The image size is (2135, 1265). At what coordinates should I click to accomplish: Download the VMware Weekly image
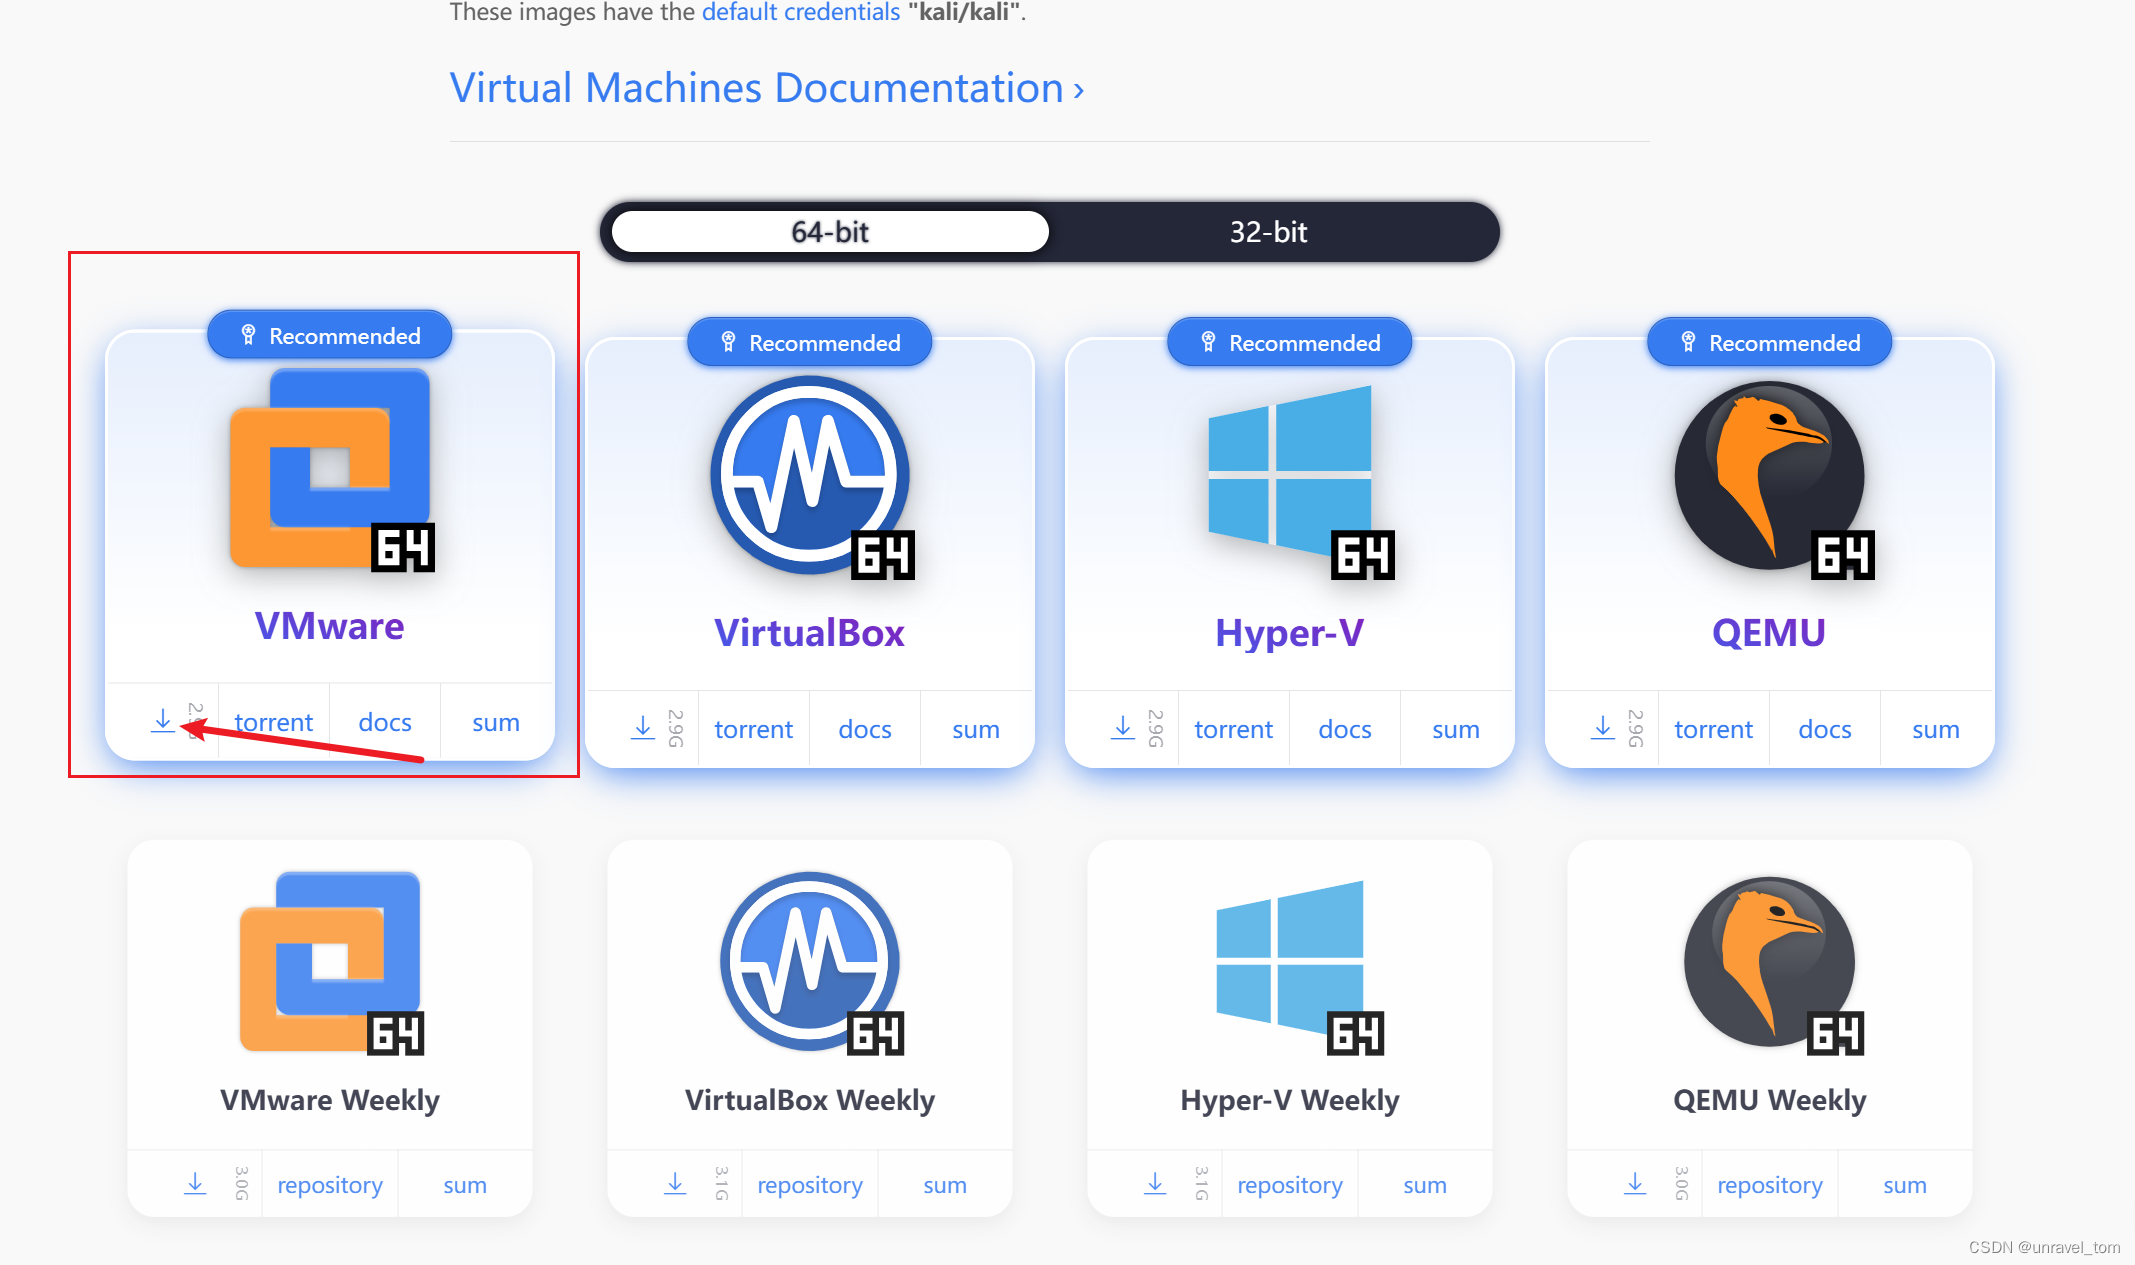(195, 1184)
